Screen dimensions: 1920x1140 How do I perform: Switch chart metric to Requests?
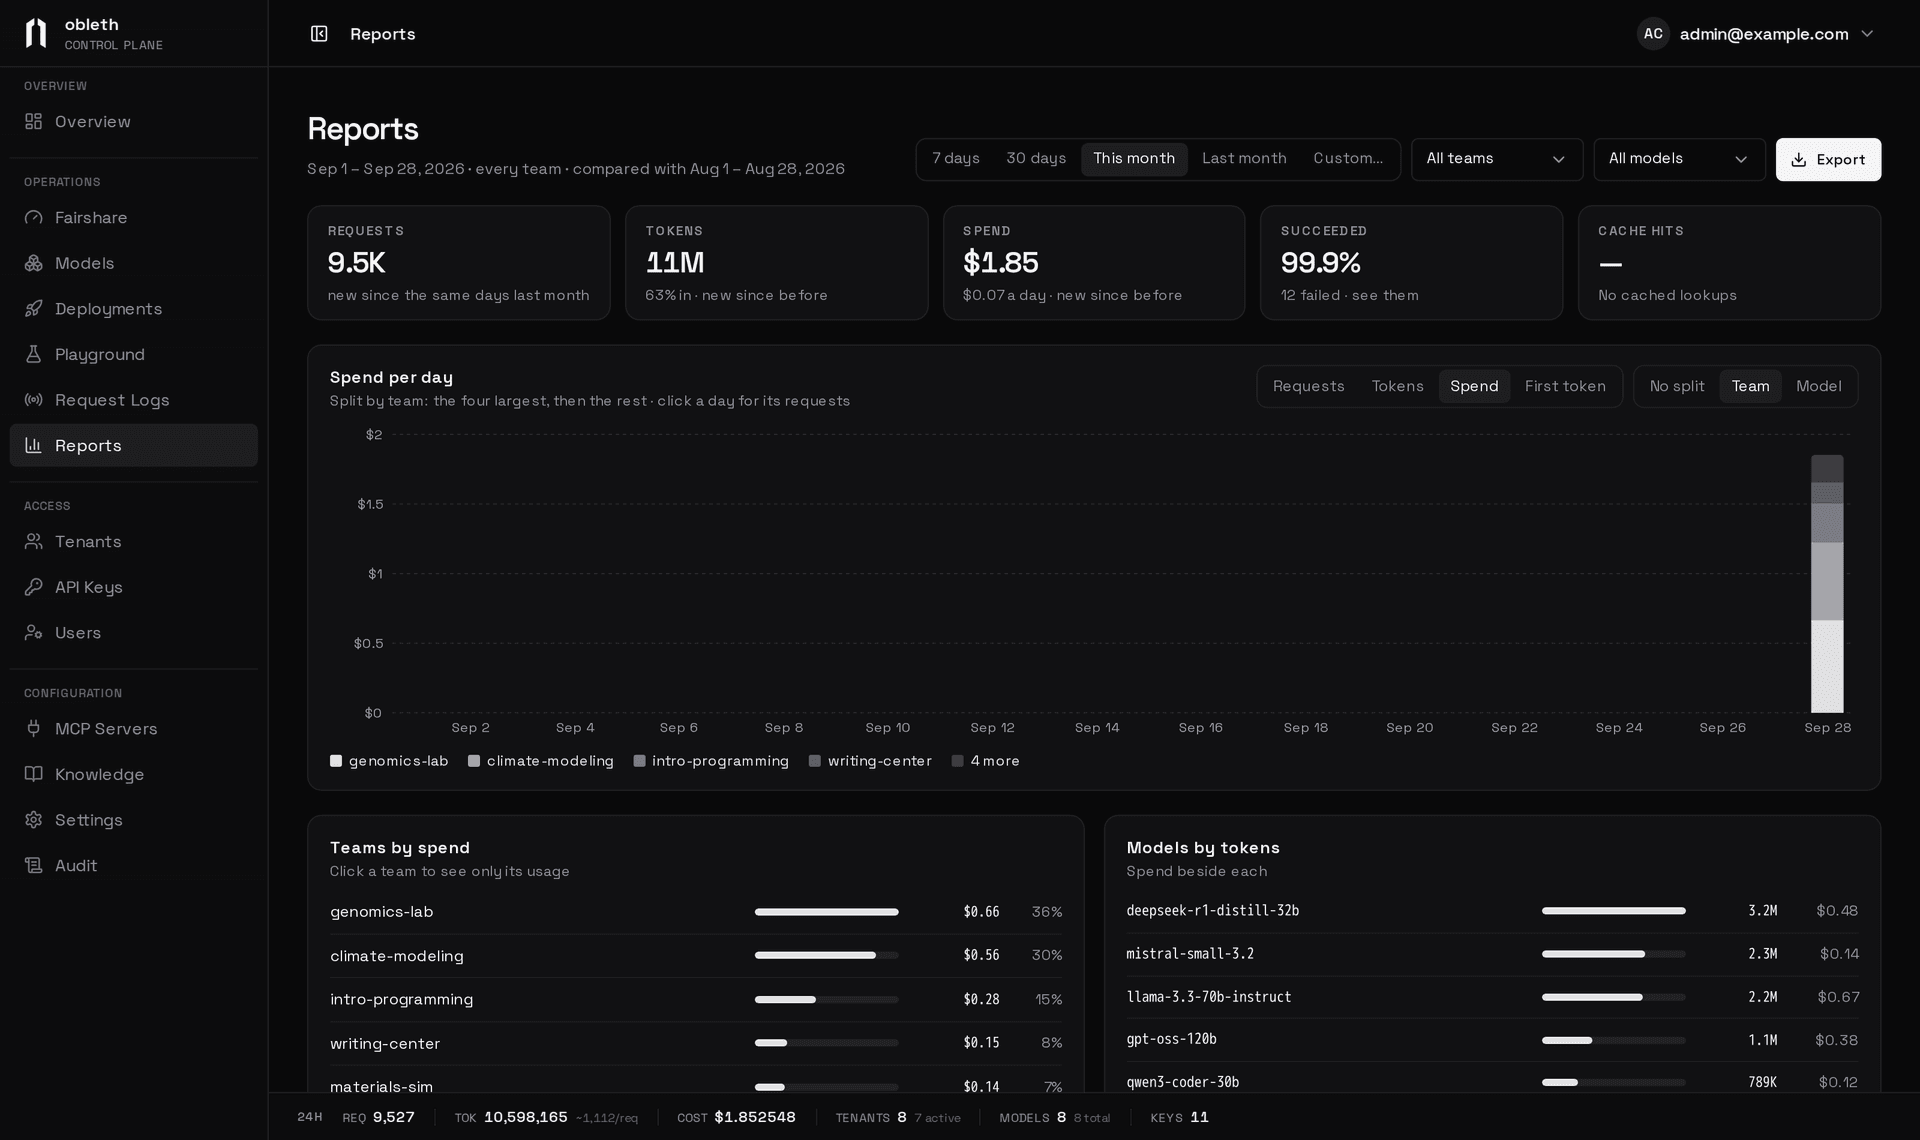click(1308, 387)
